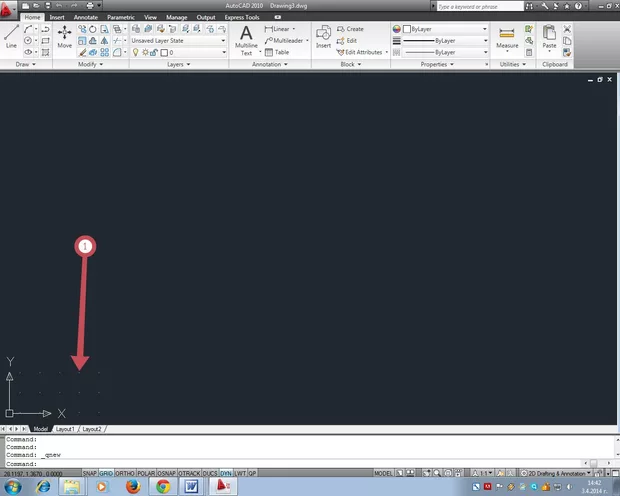Click the Match Properties icon in Clipboard
The image size is (620, 496).
[x=567, y=52]
